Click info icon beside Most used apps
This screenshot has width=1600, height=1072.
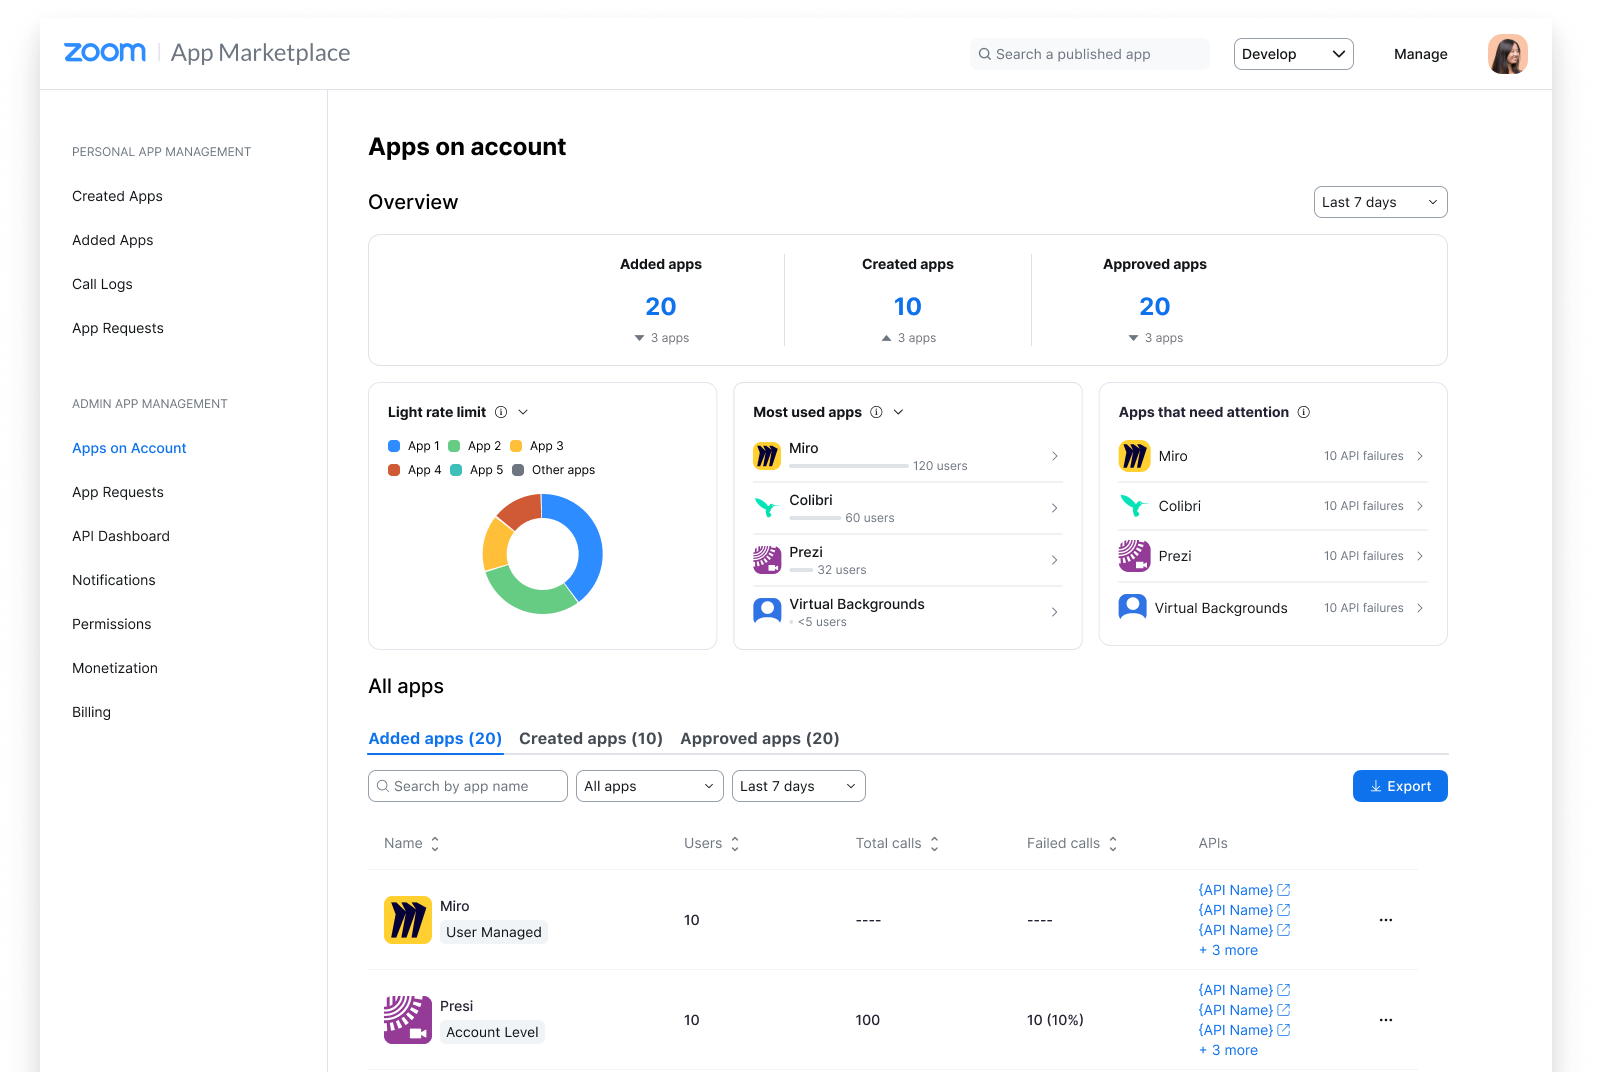pyautogui.click(x=876, y=412)
